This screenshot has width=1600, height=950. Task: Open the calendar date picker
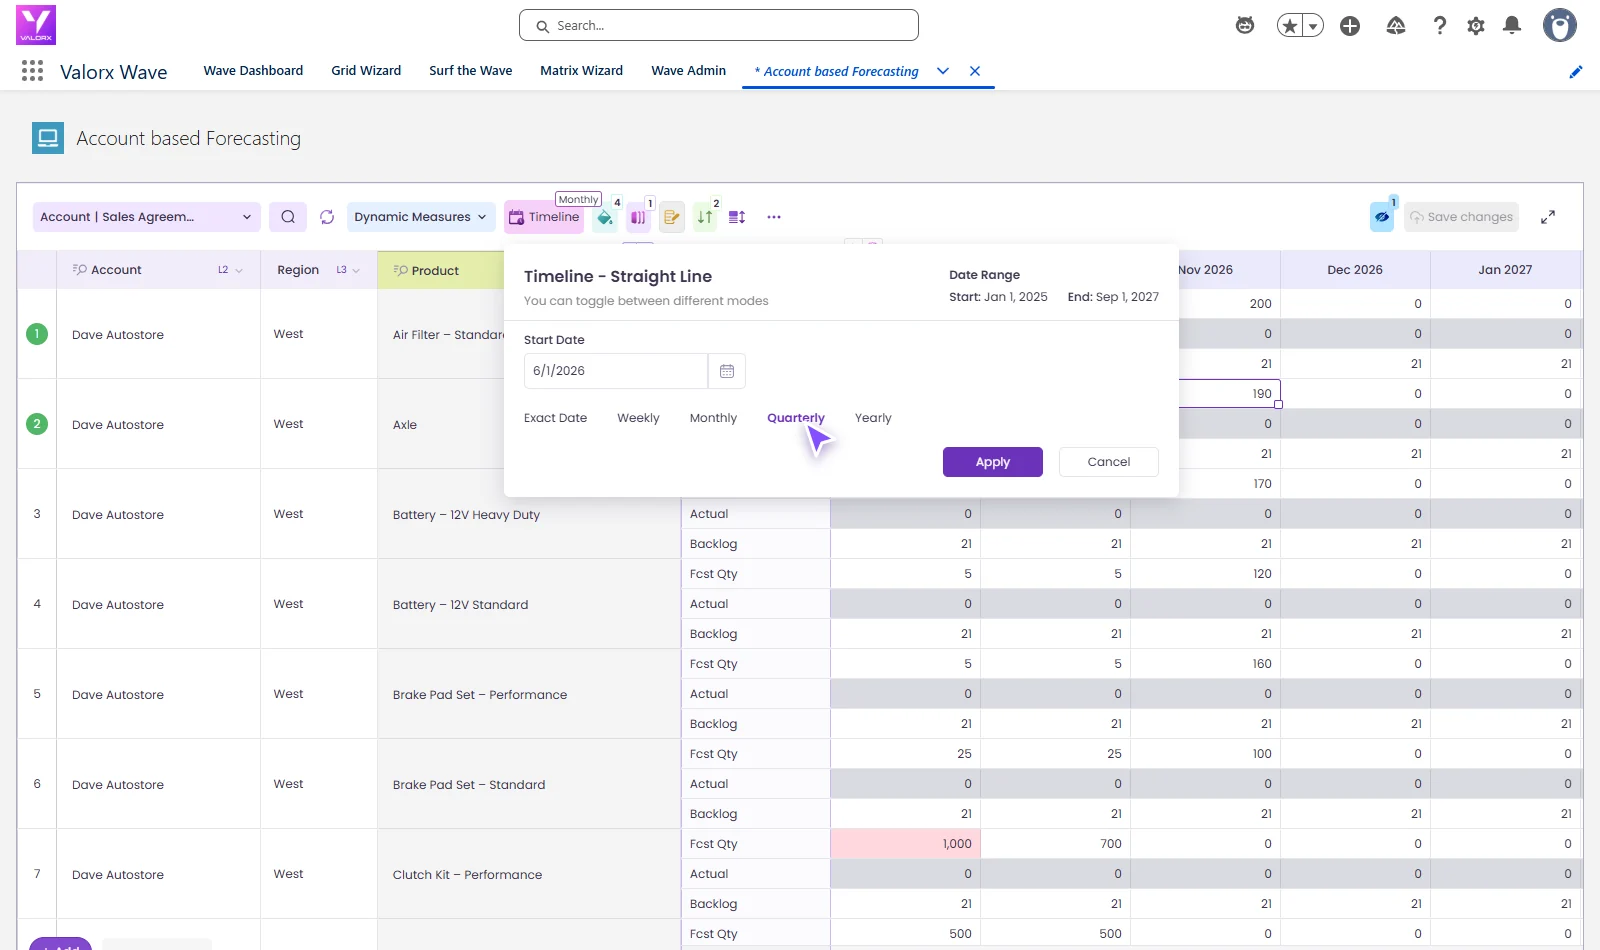[727, 371]
